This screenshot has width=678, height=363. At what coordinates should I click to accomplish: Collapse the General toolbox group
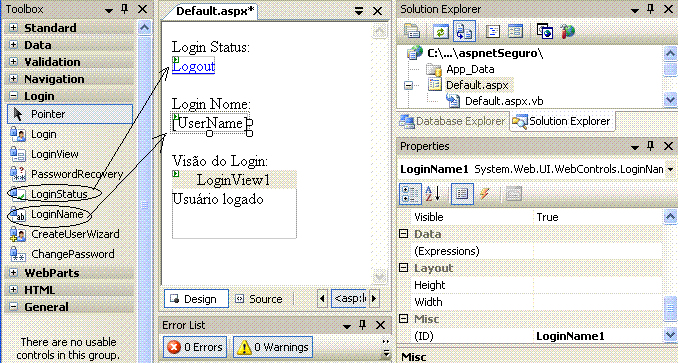[13, 307]
